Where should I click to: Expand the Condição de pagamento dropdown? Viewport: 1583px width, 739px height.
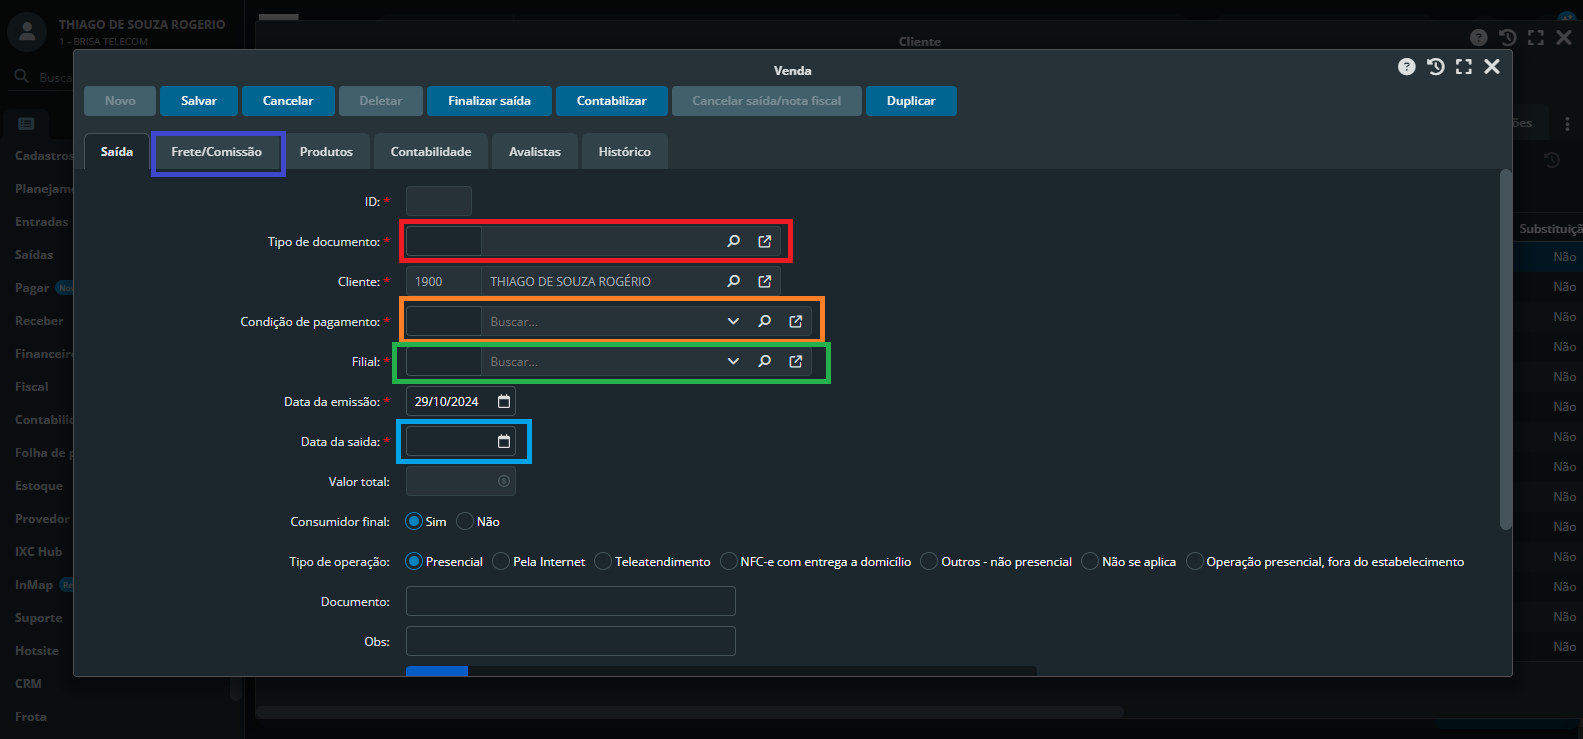click(733, 321)
